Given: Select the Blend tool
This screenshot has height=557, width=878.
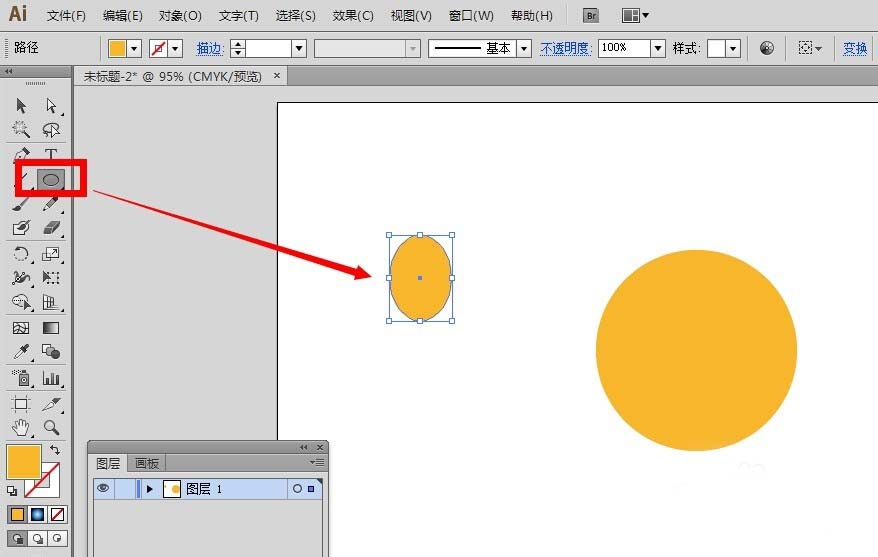Looking at the screenshot, I should point(51,352).
